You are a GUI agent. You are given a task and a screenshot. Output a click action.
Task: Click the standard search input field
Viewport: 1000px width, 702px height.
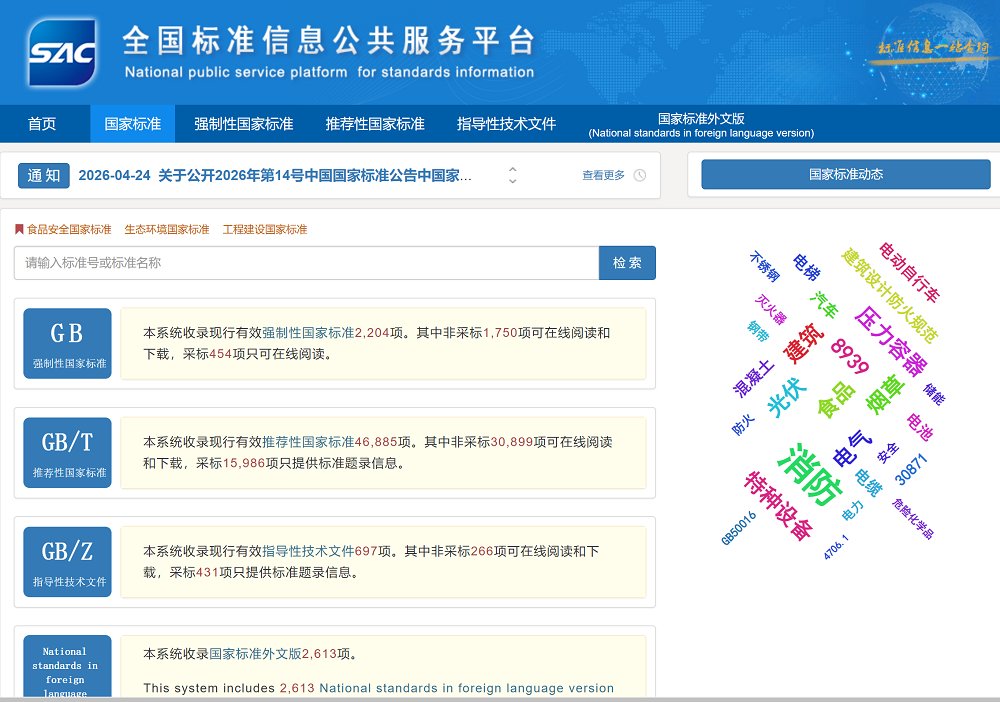point(300,262)
